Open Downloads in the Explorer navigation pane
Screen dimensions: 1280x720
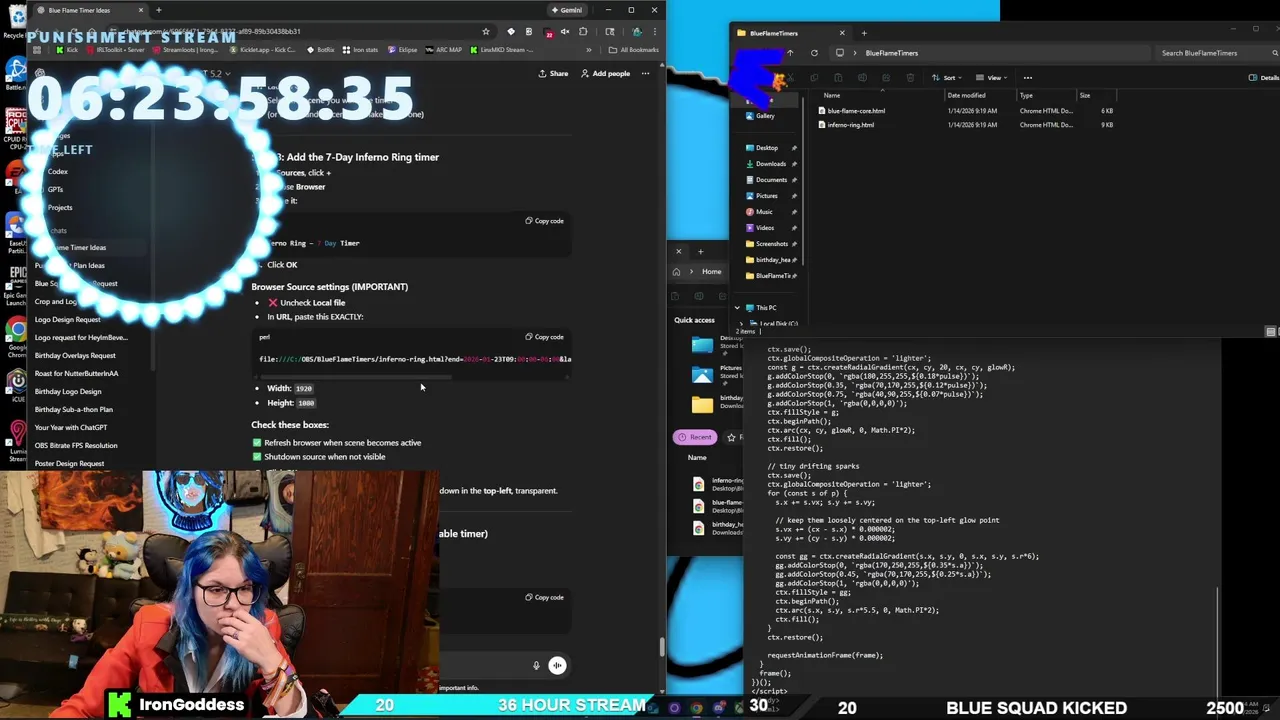point(770,164)
